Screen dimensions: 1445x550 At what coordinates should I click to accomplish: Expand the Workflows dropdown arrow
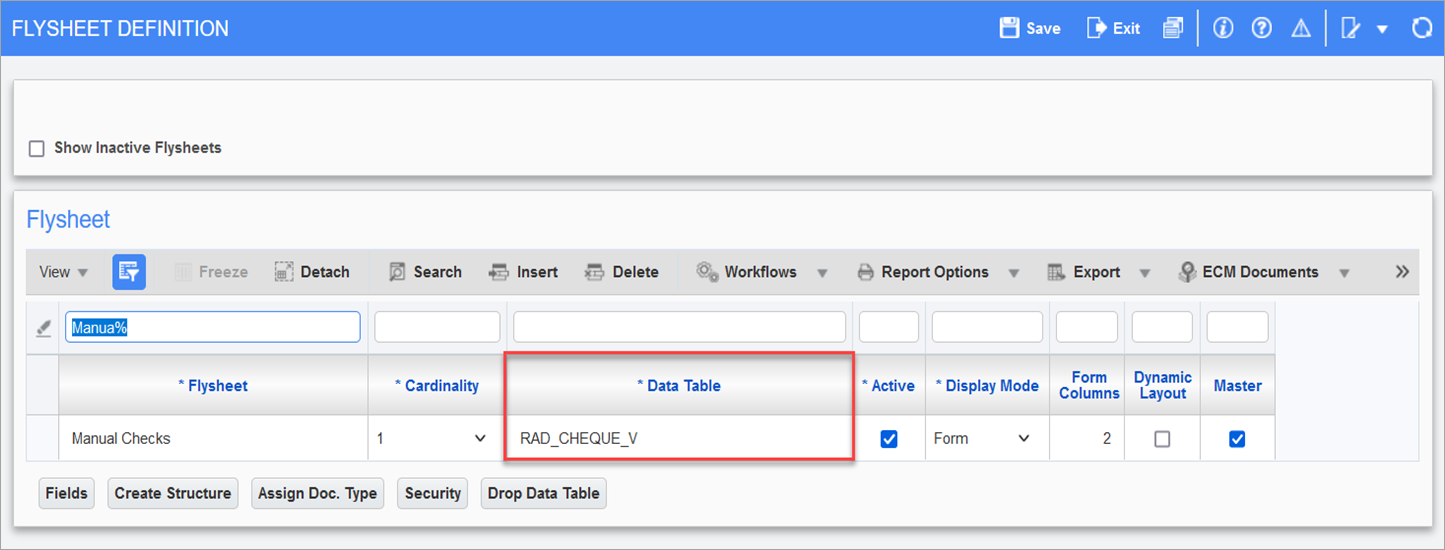point(822,273)
